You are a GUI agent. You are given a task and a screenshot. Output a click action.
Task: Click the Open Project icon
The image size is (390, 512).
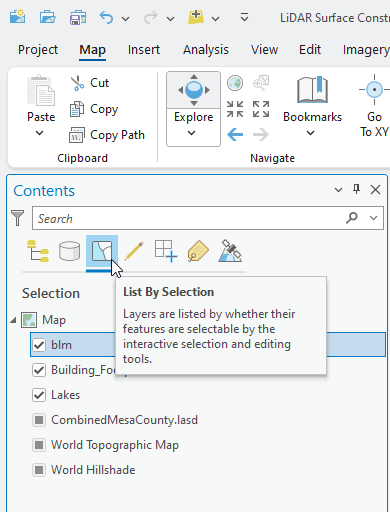(48, 17)
